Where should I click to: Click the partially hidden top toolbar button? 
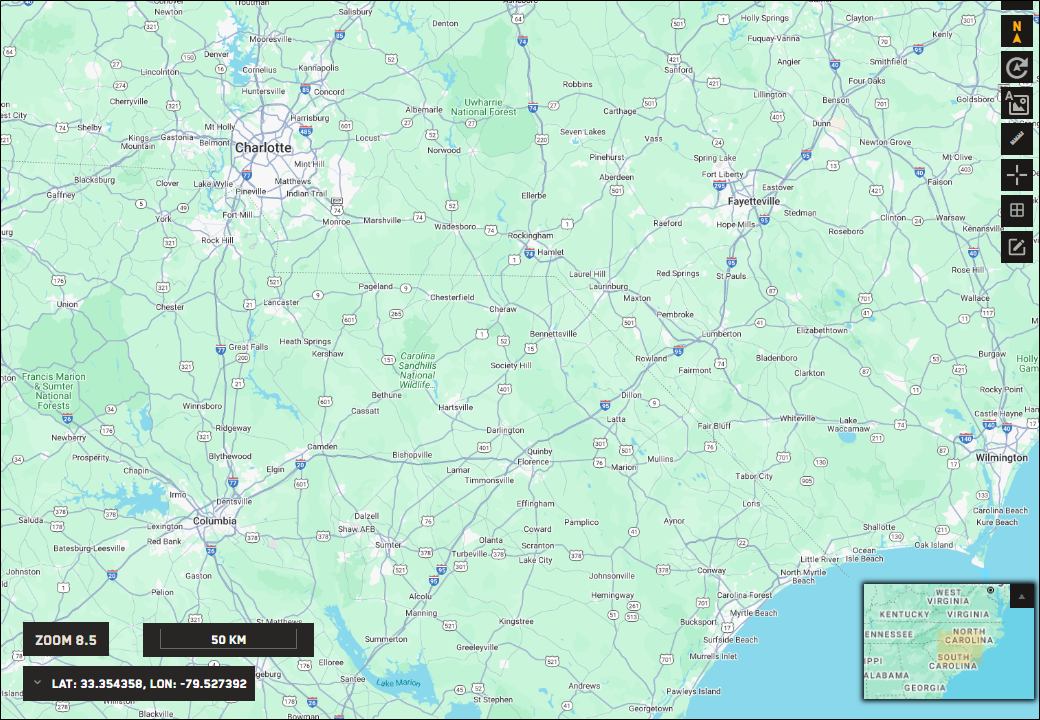point(1017,5)
